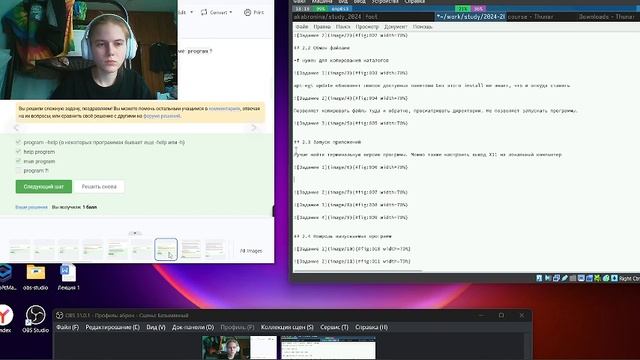Viewport: 640px width, 360px height.
Task: Tick the unchecked 'program ?' checkbox
Action: point(18,170)
